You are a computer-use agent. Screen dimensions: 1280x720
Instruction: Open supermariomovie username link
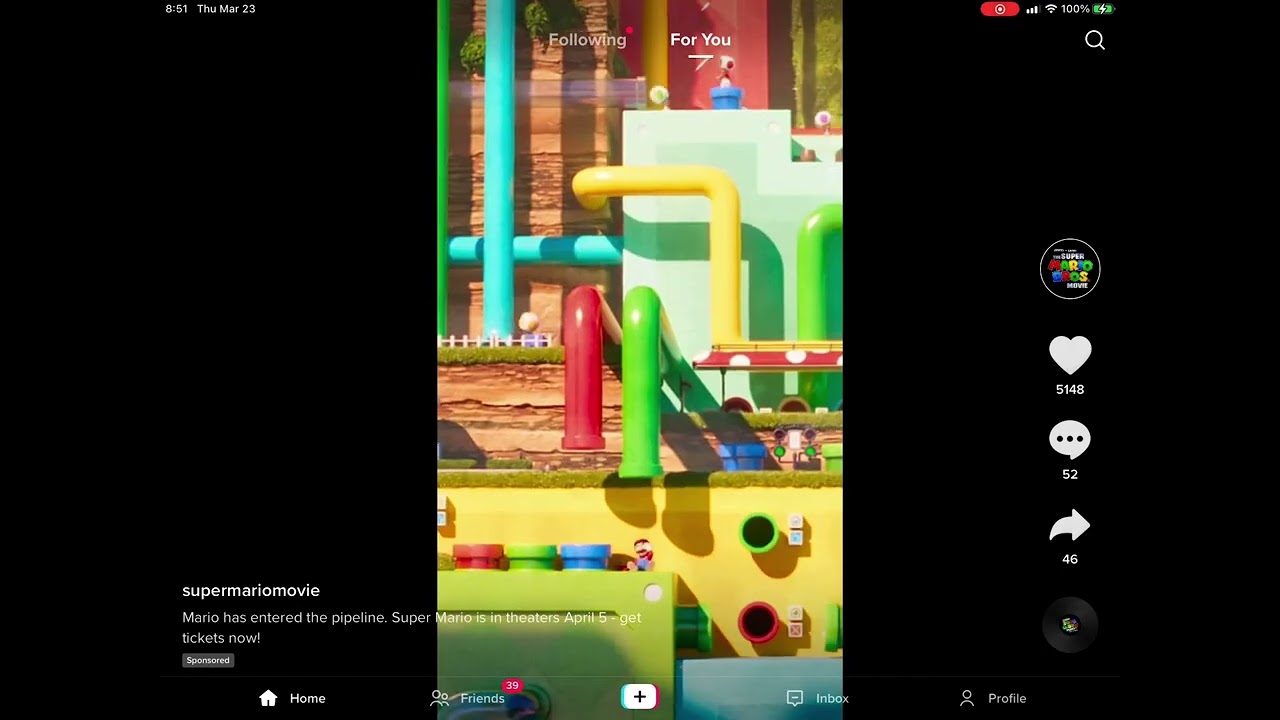(251, 591)
